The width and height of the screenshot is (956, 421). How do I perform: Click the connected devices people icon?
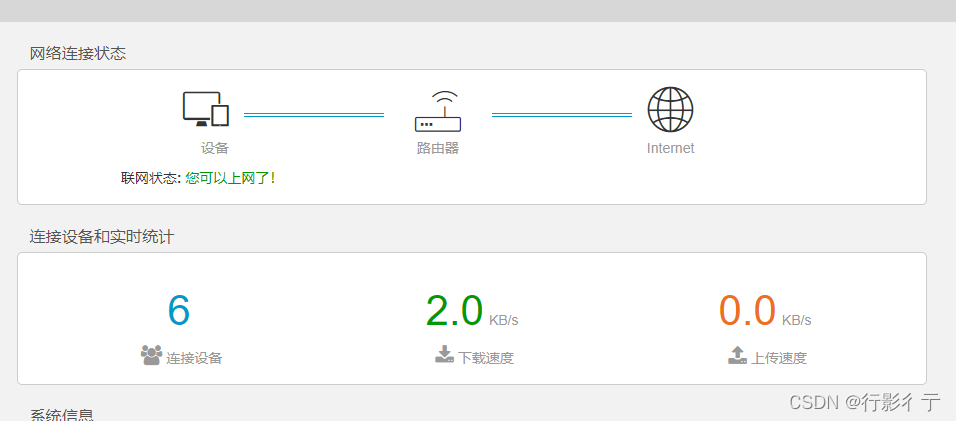[151, 355]
